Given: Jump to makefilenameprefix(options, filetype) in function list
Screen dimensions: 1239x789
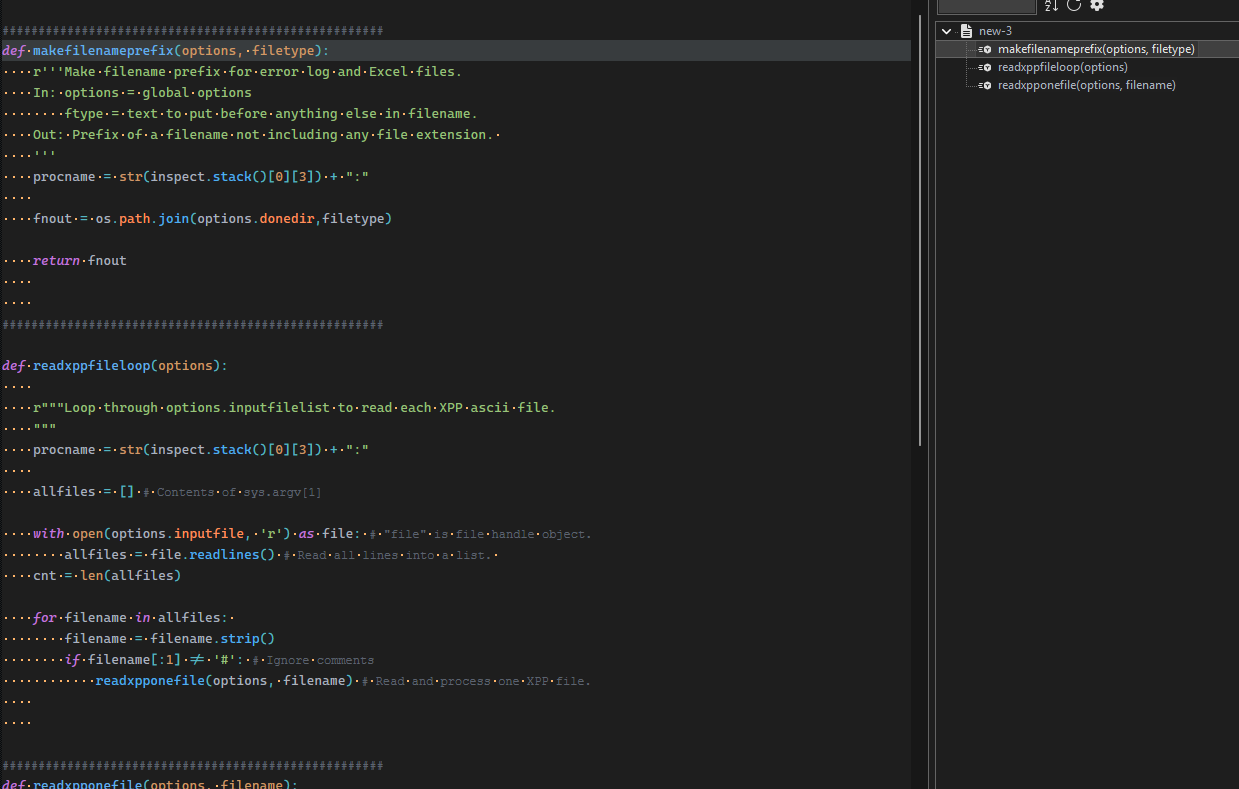Looking at the screenshot, I should click(1096, 49).
